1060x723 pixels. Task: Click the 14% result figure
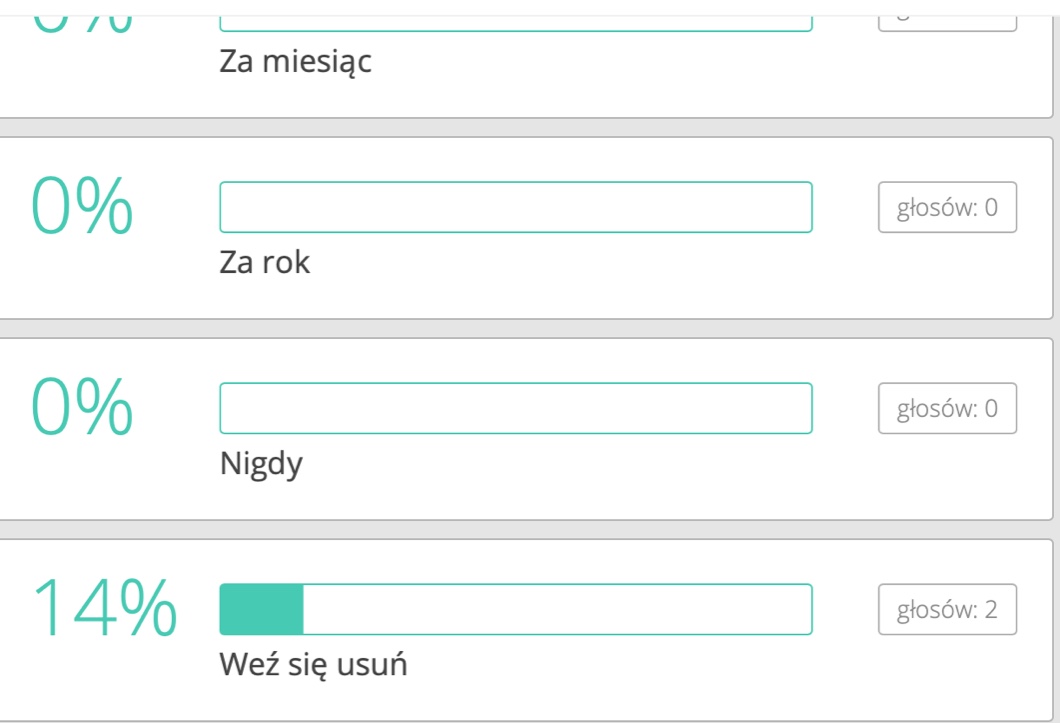coord(105,609)
